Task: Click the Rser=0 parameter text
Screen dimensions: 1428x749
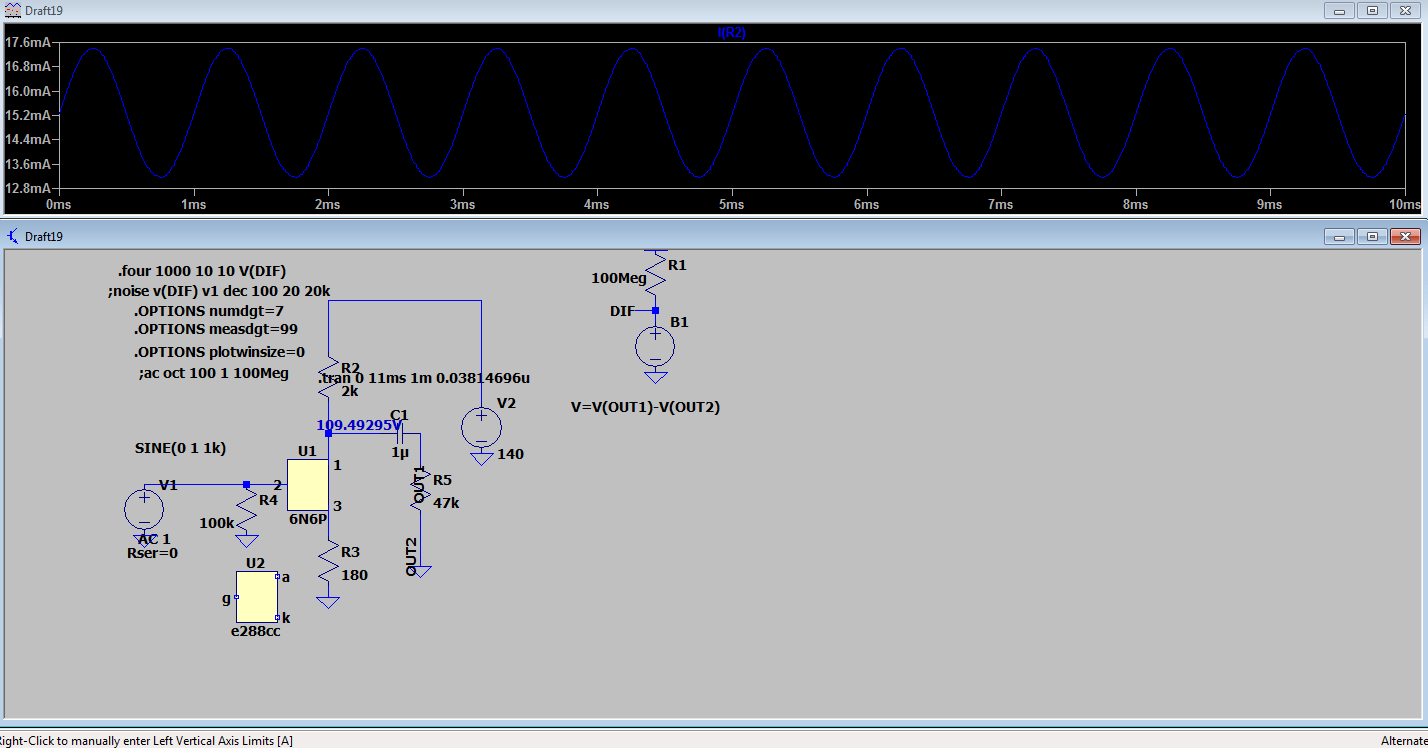Action: tap(152, 553)
